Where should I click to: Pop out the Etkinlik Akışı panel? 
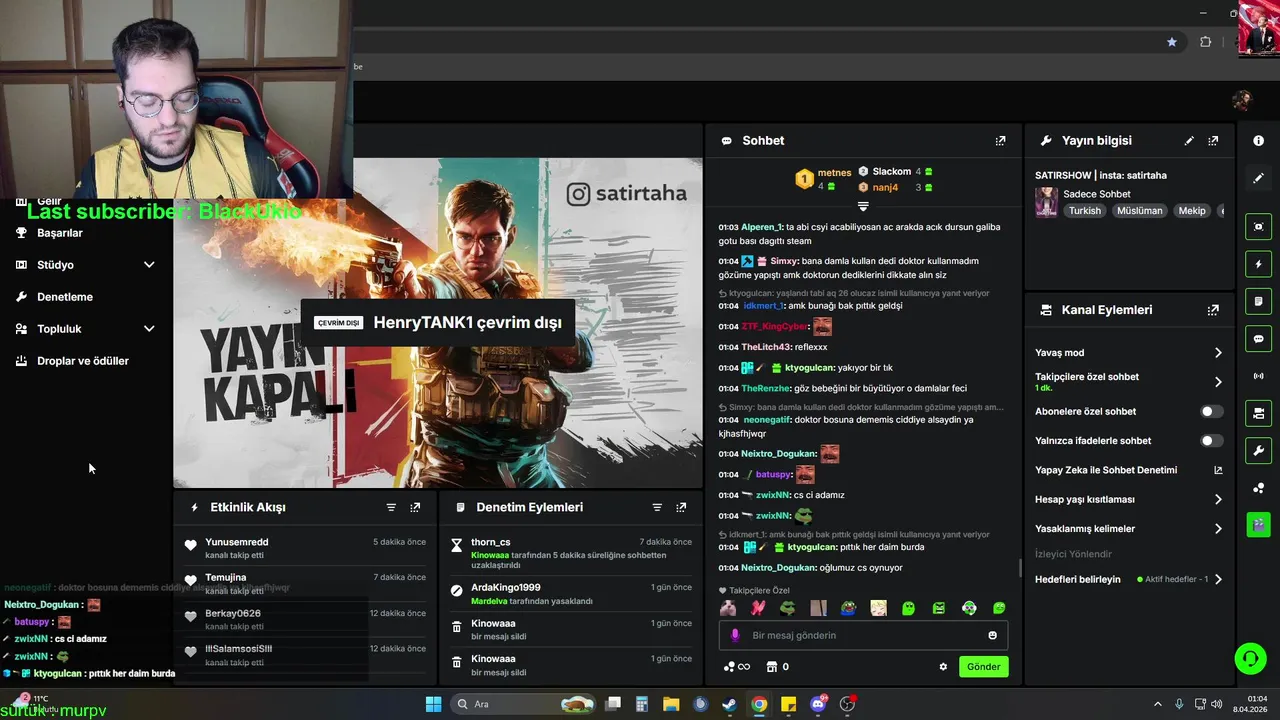415,507
